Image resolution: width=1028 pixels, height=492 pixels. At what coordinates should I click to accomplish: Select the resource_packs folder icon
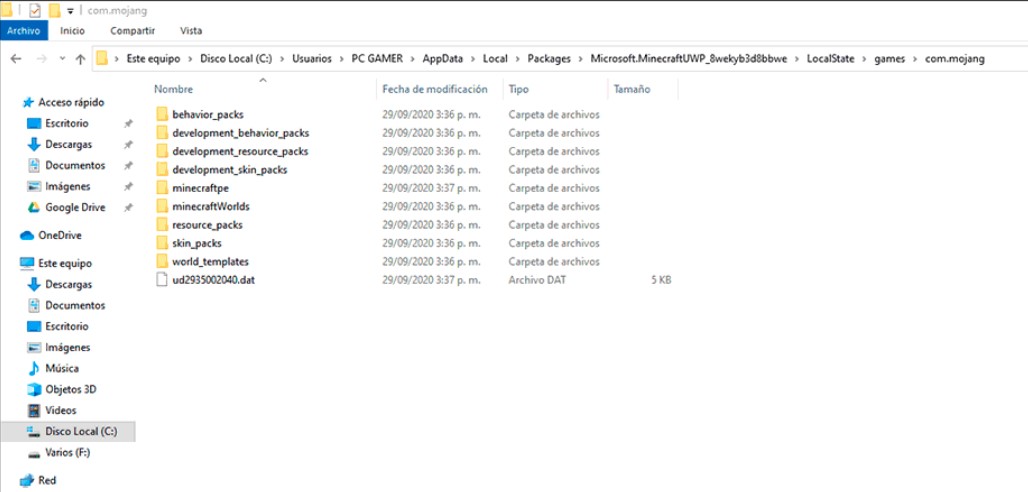tap(162, 225)
